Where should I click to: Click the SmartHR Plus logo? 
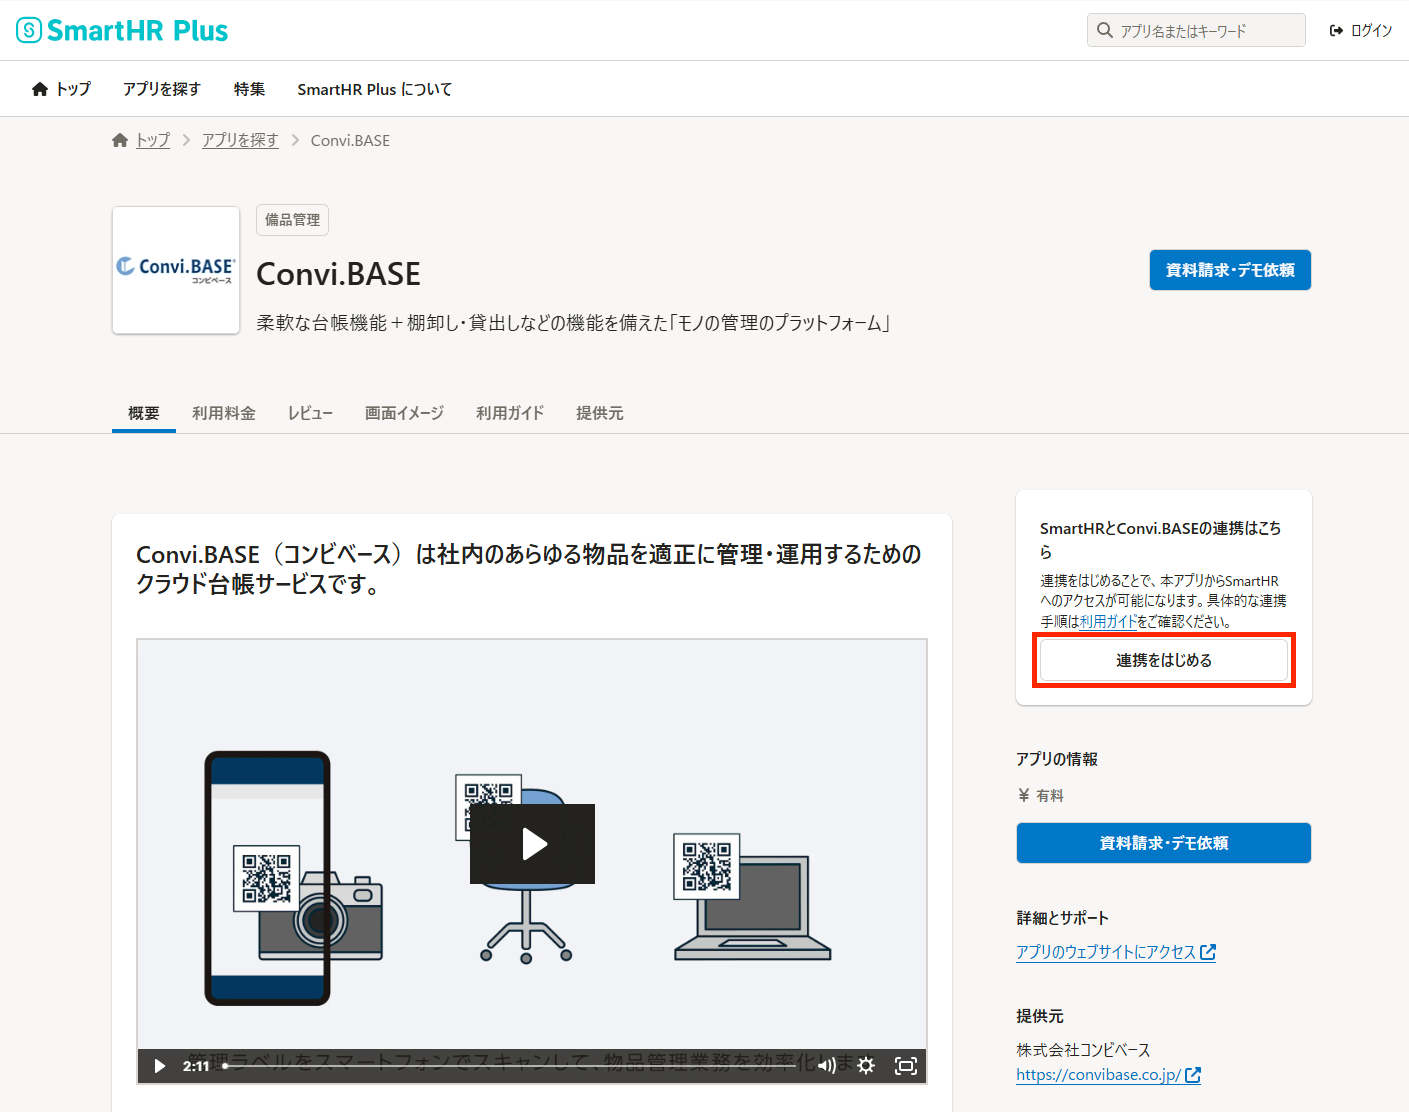(x=122, y=30)
